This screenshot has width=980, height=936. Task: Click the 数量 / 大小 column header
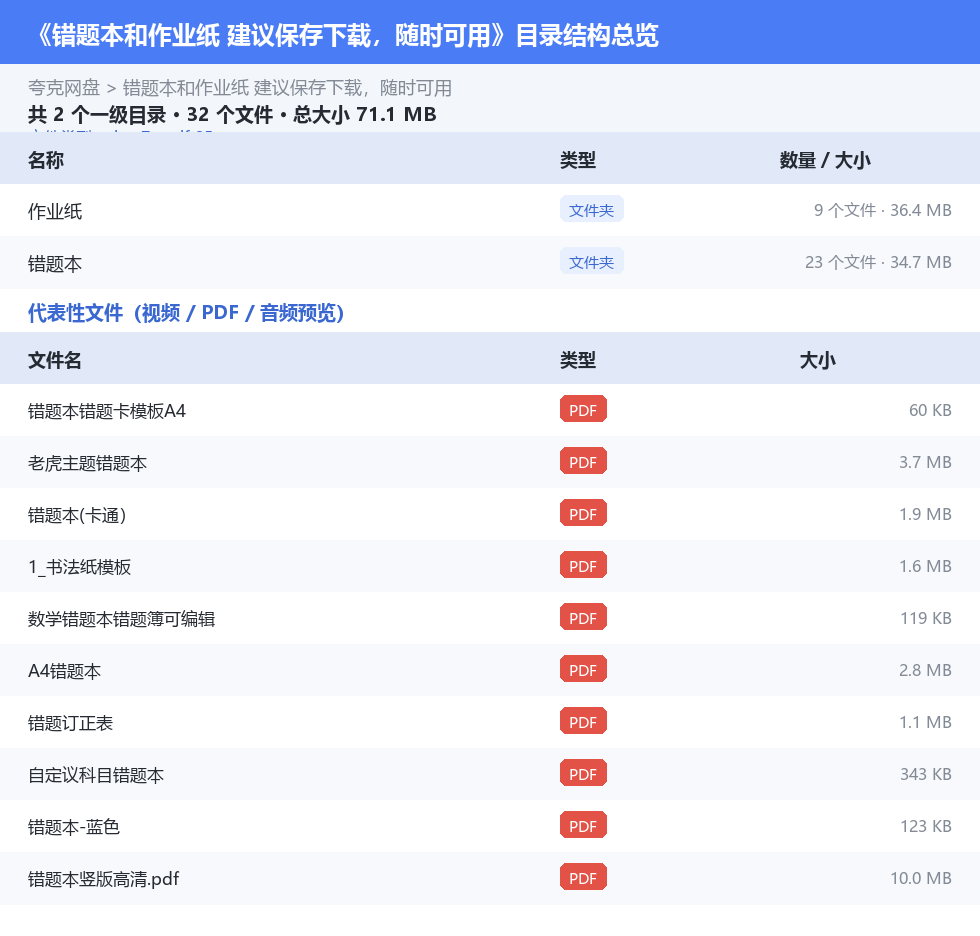(x=825, y=160)
